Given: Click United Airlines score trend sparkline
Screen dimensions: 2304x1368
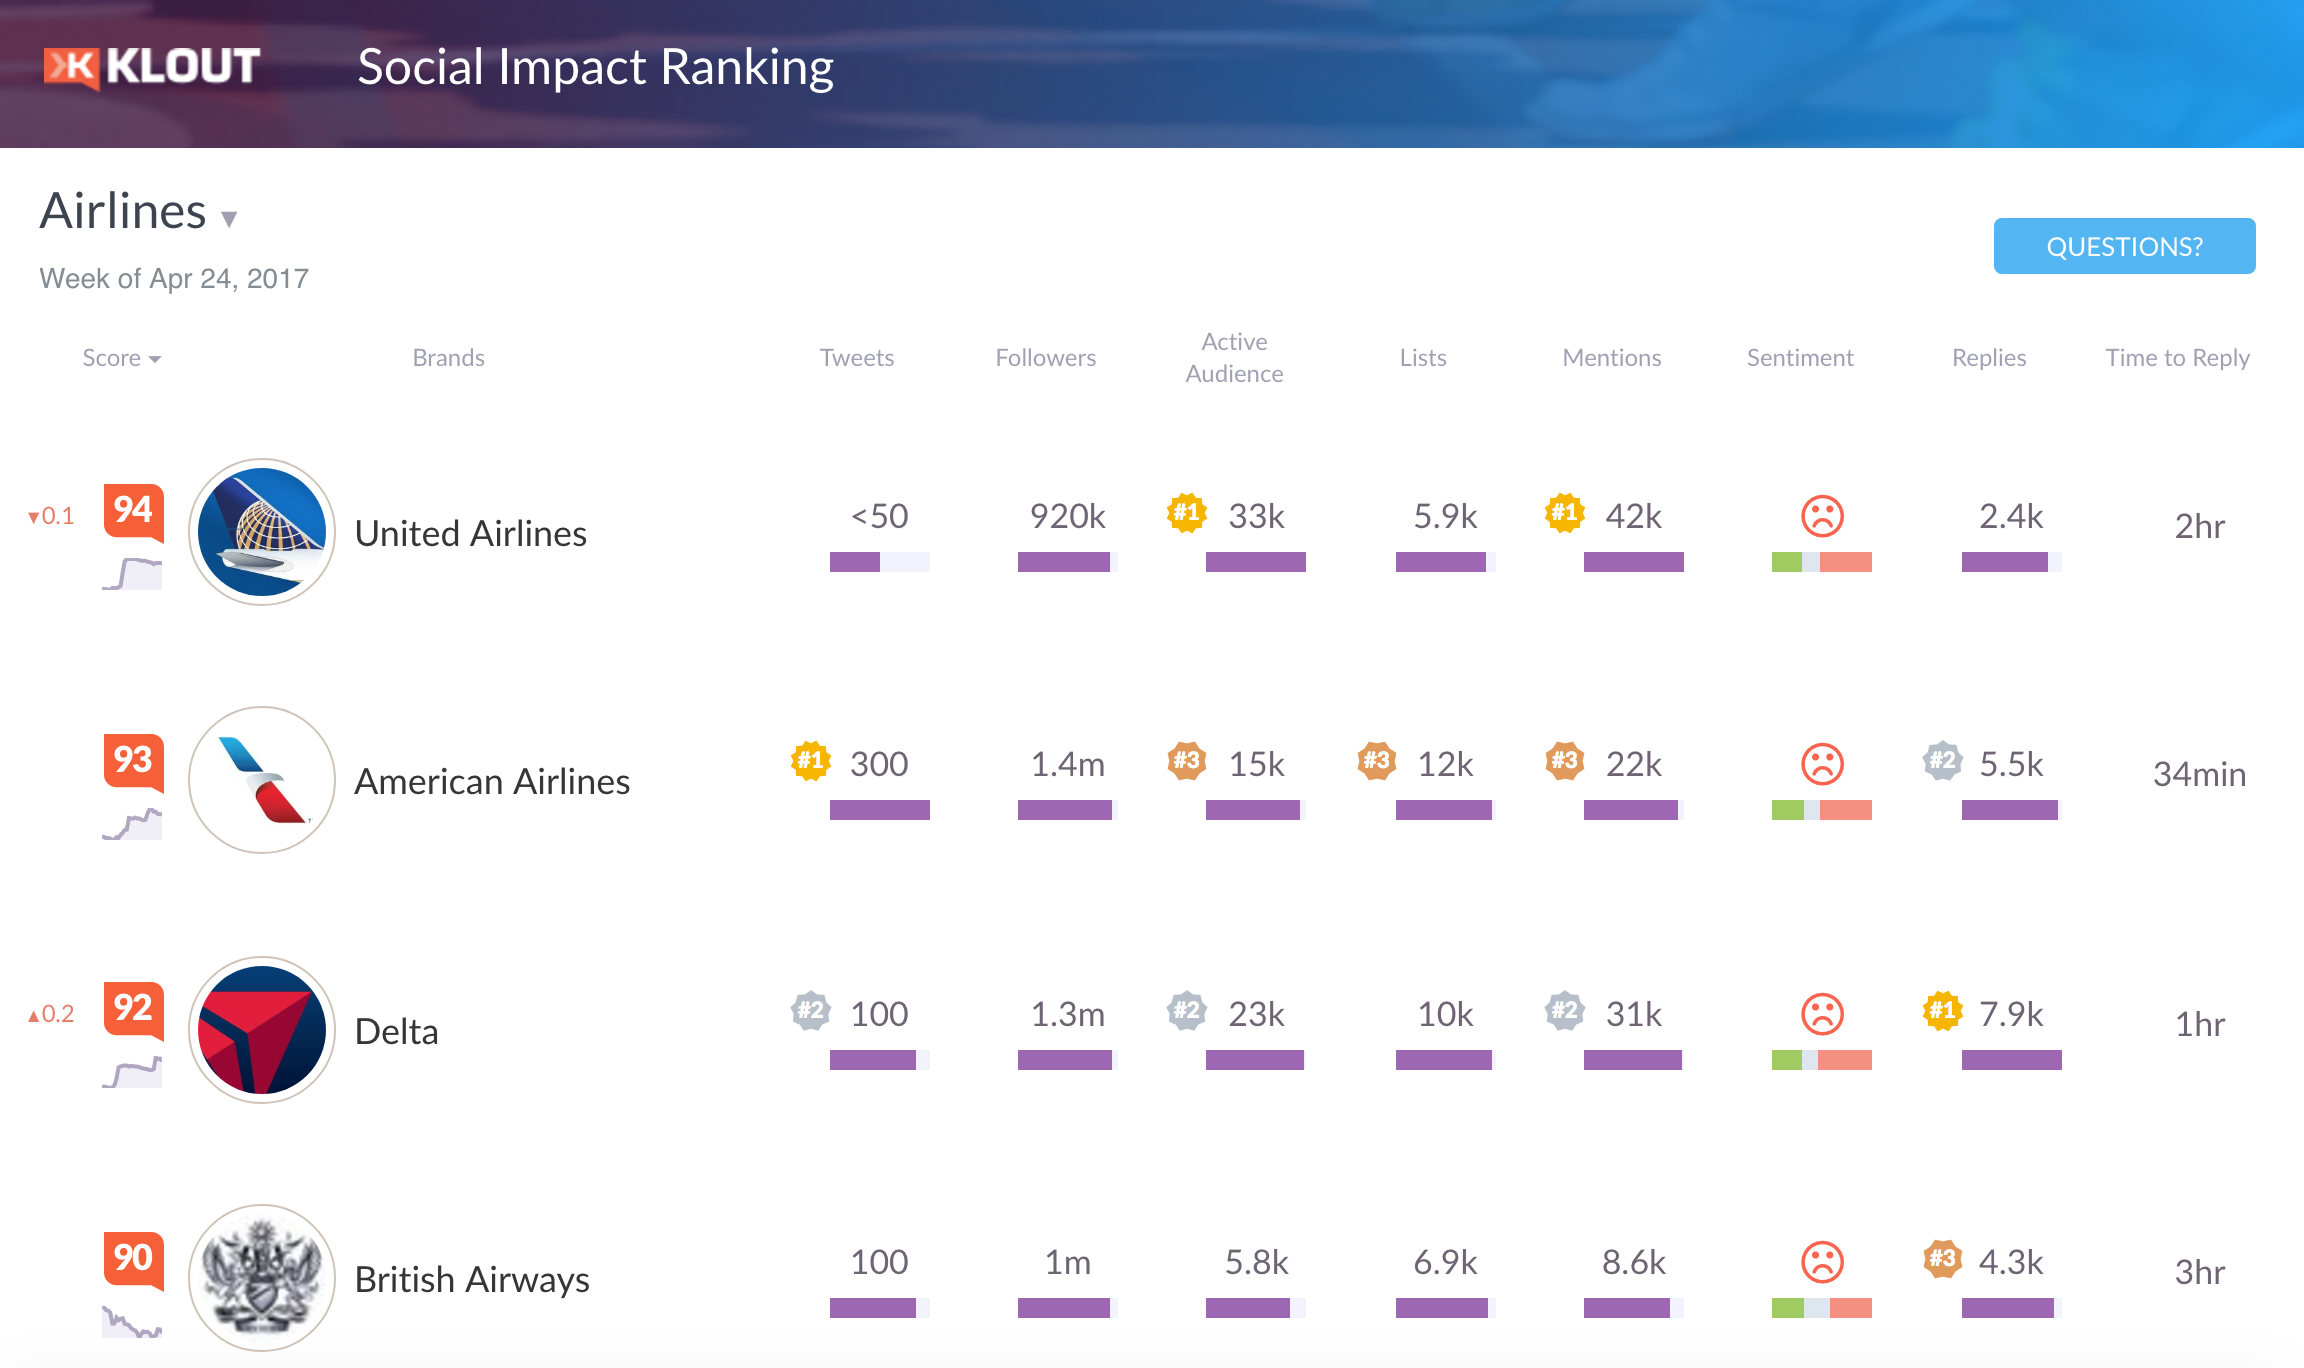Looking at the screenshot, I should [132, 574].
